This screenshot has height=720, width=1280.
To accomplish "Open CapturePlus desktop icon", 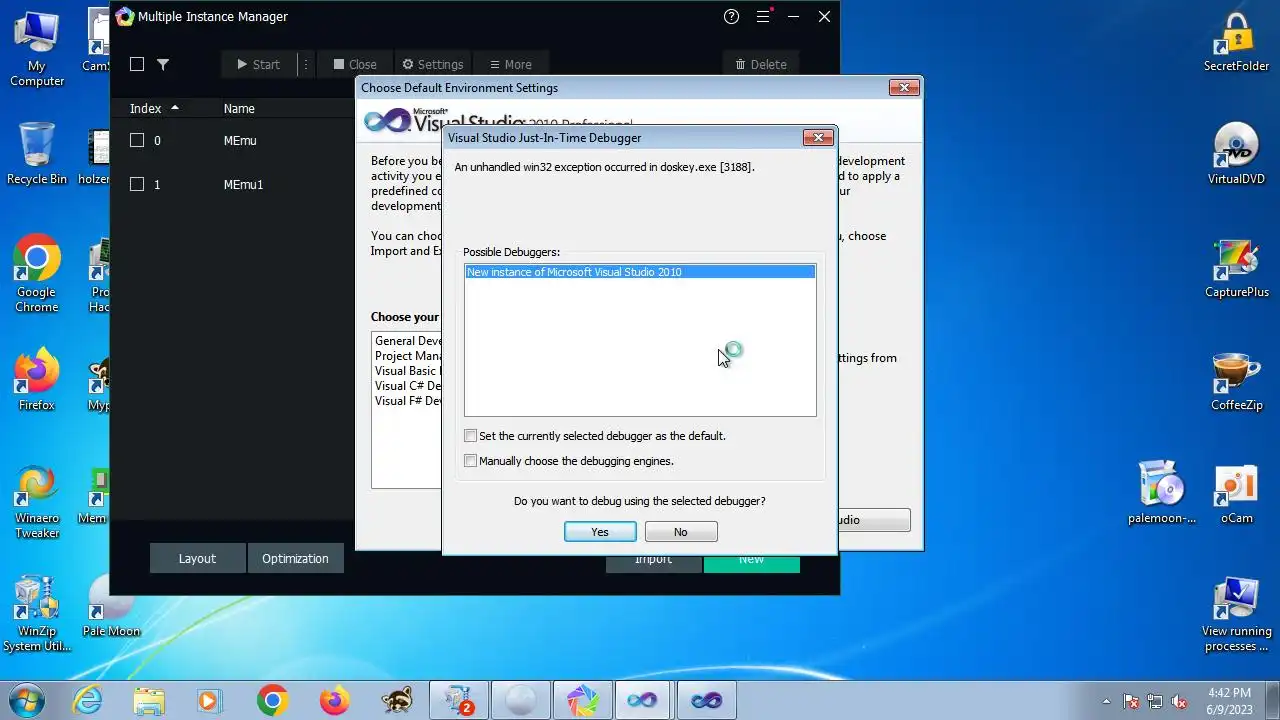I will [1236, 268].
